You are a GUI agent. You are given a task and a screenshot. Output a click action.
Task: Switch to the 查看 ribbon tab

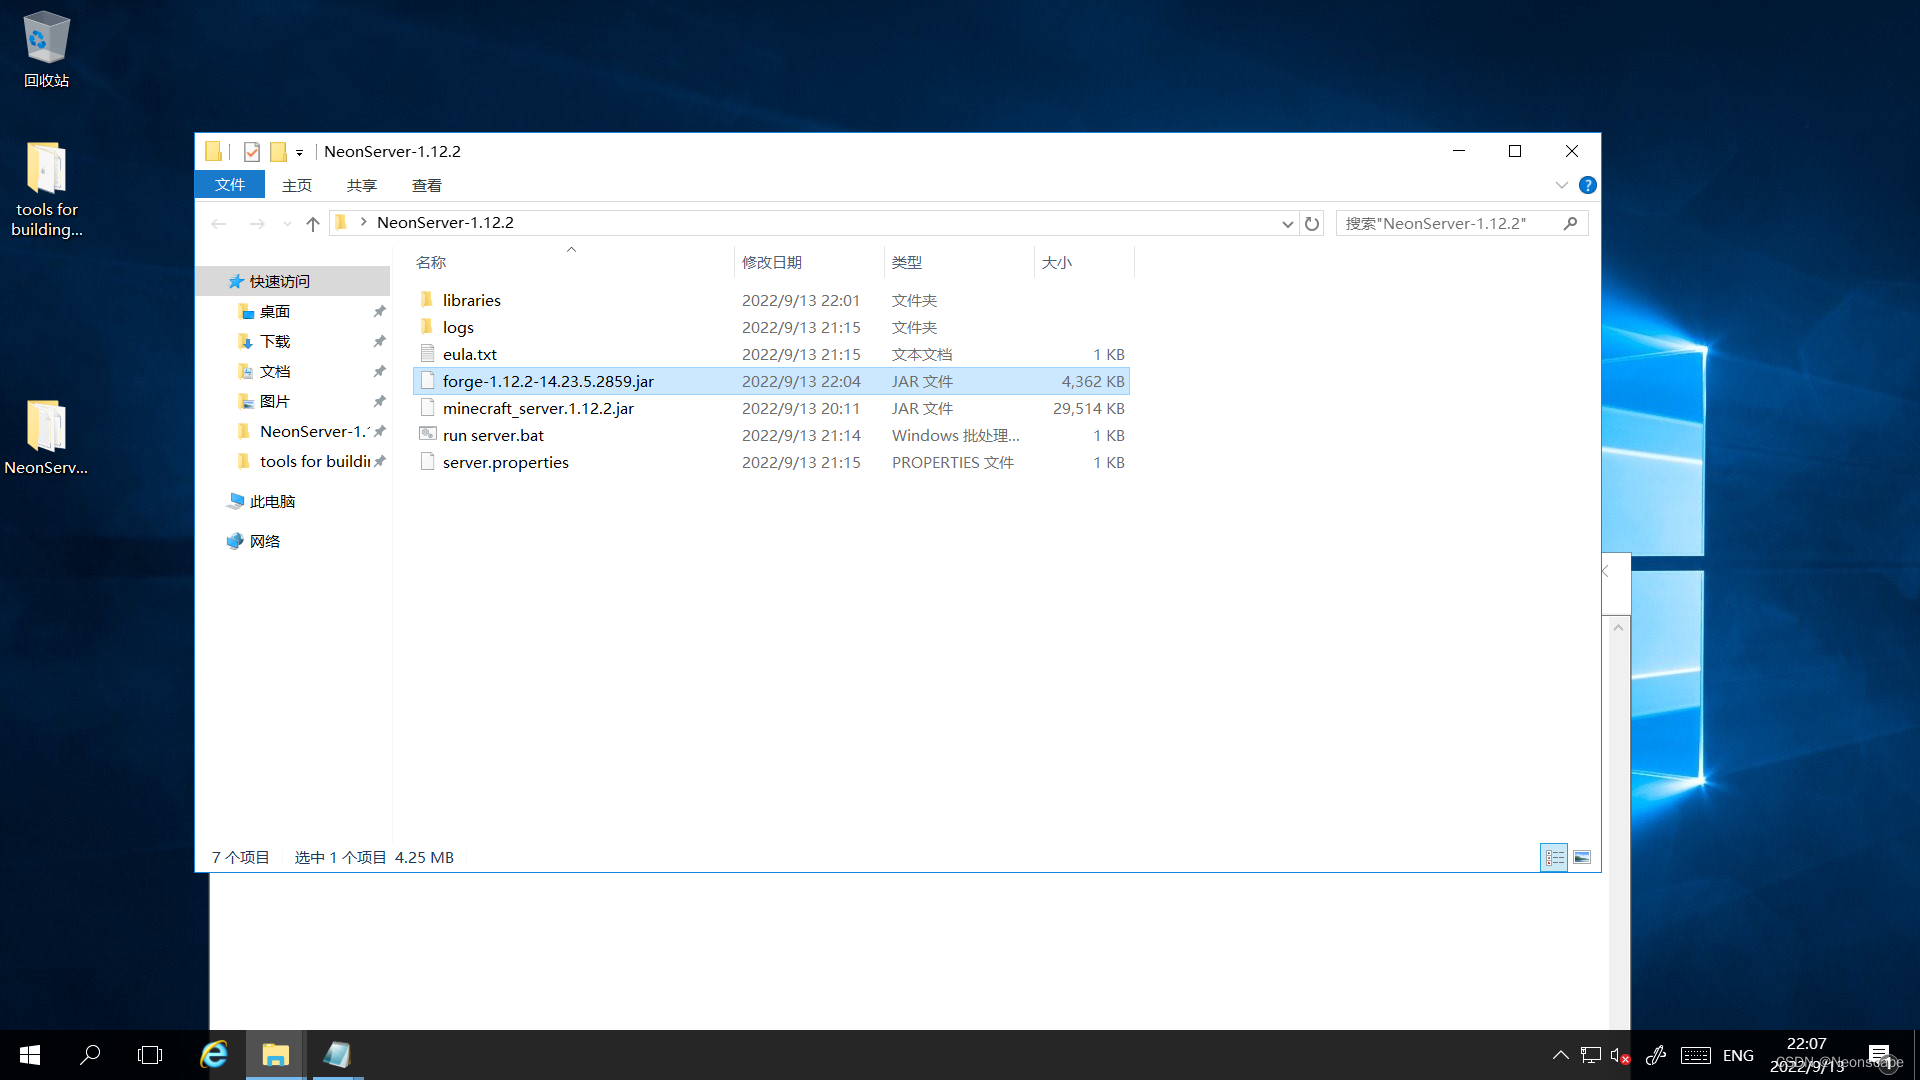tap(426, 185)
